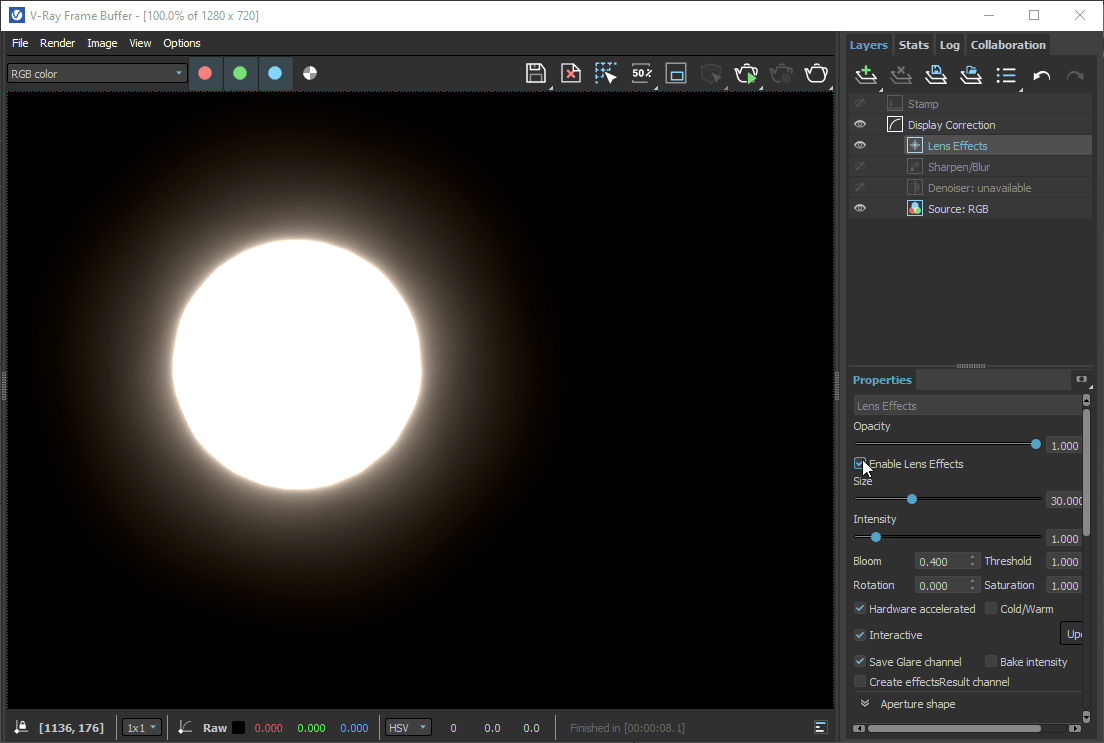Save the layer tree preset
Image resolution: width=1104 pixels, height=743 pixels.
[936, 75]
